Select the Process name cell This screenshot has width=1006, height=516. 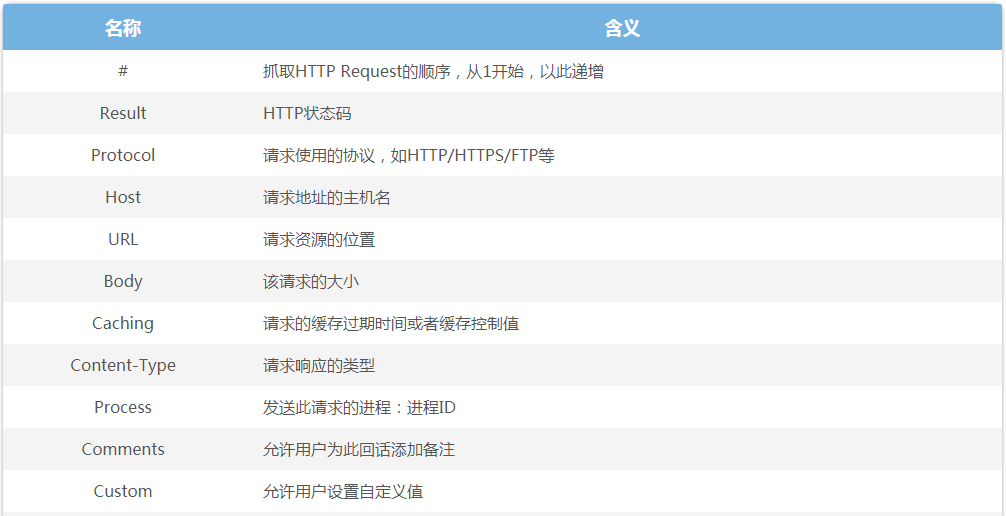click(123, 407)
